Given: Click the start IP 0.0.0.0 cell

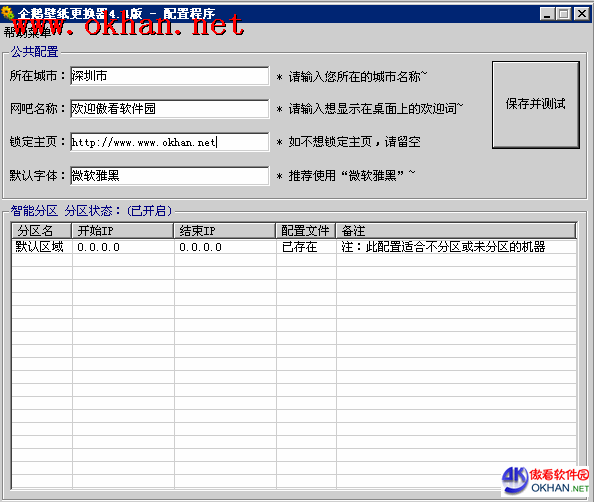Looking at the screenshot, I should [x=123, y=247].
